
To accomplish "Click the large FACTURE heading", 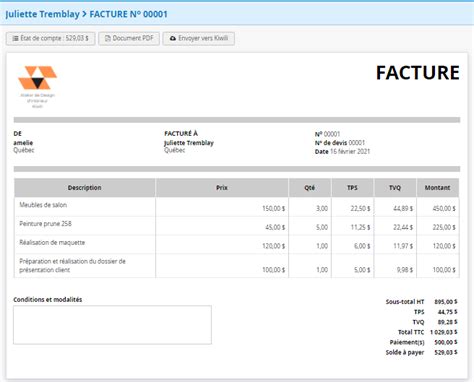I will (x=418, y=73).
